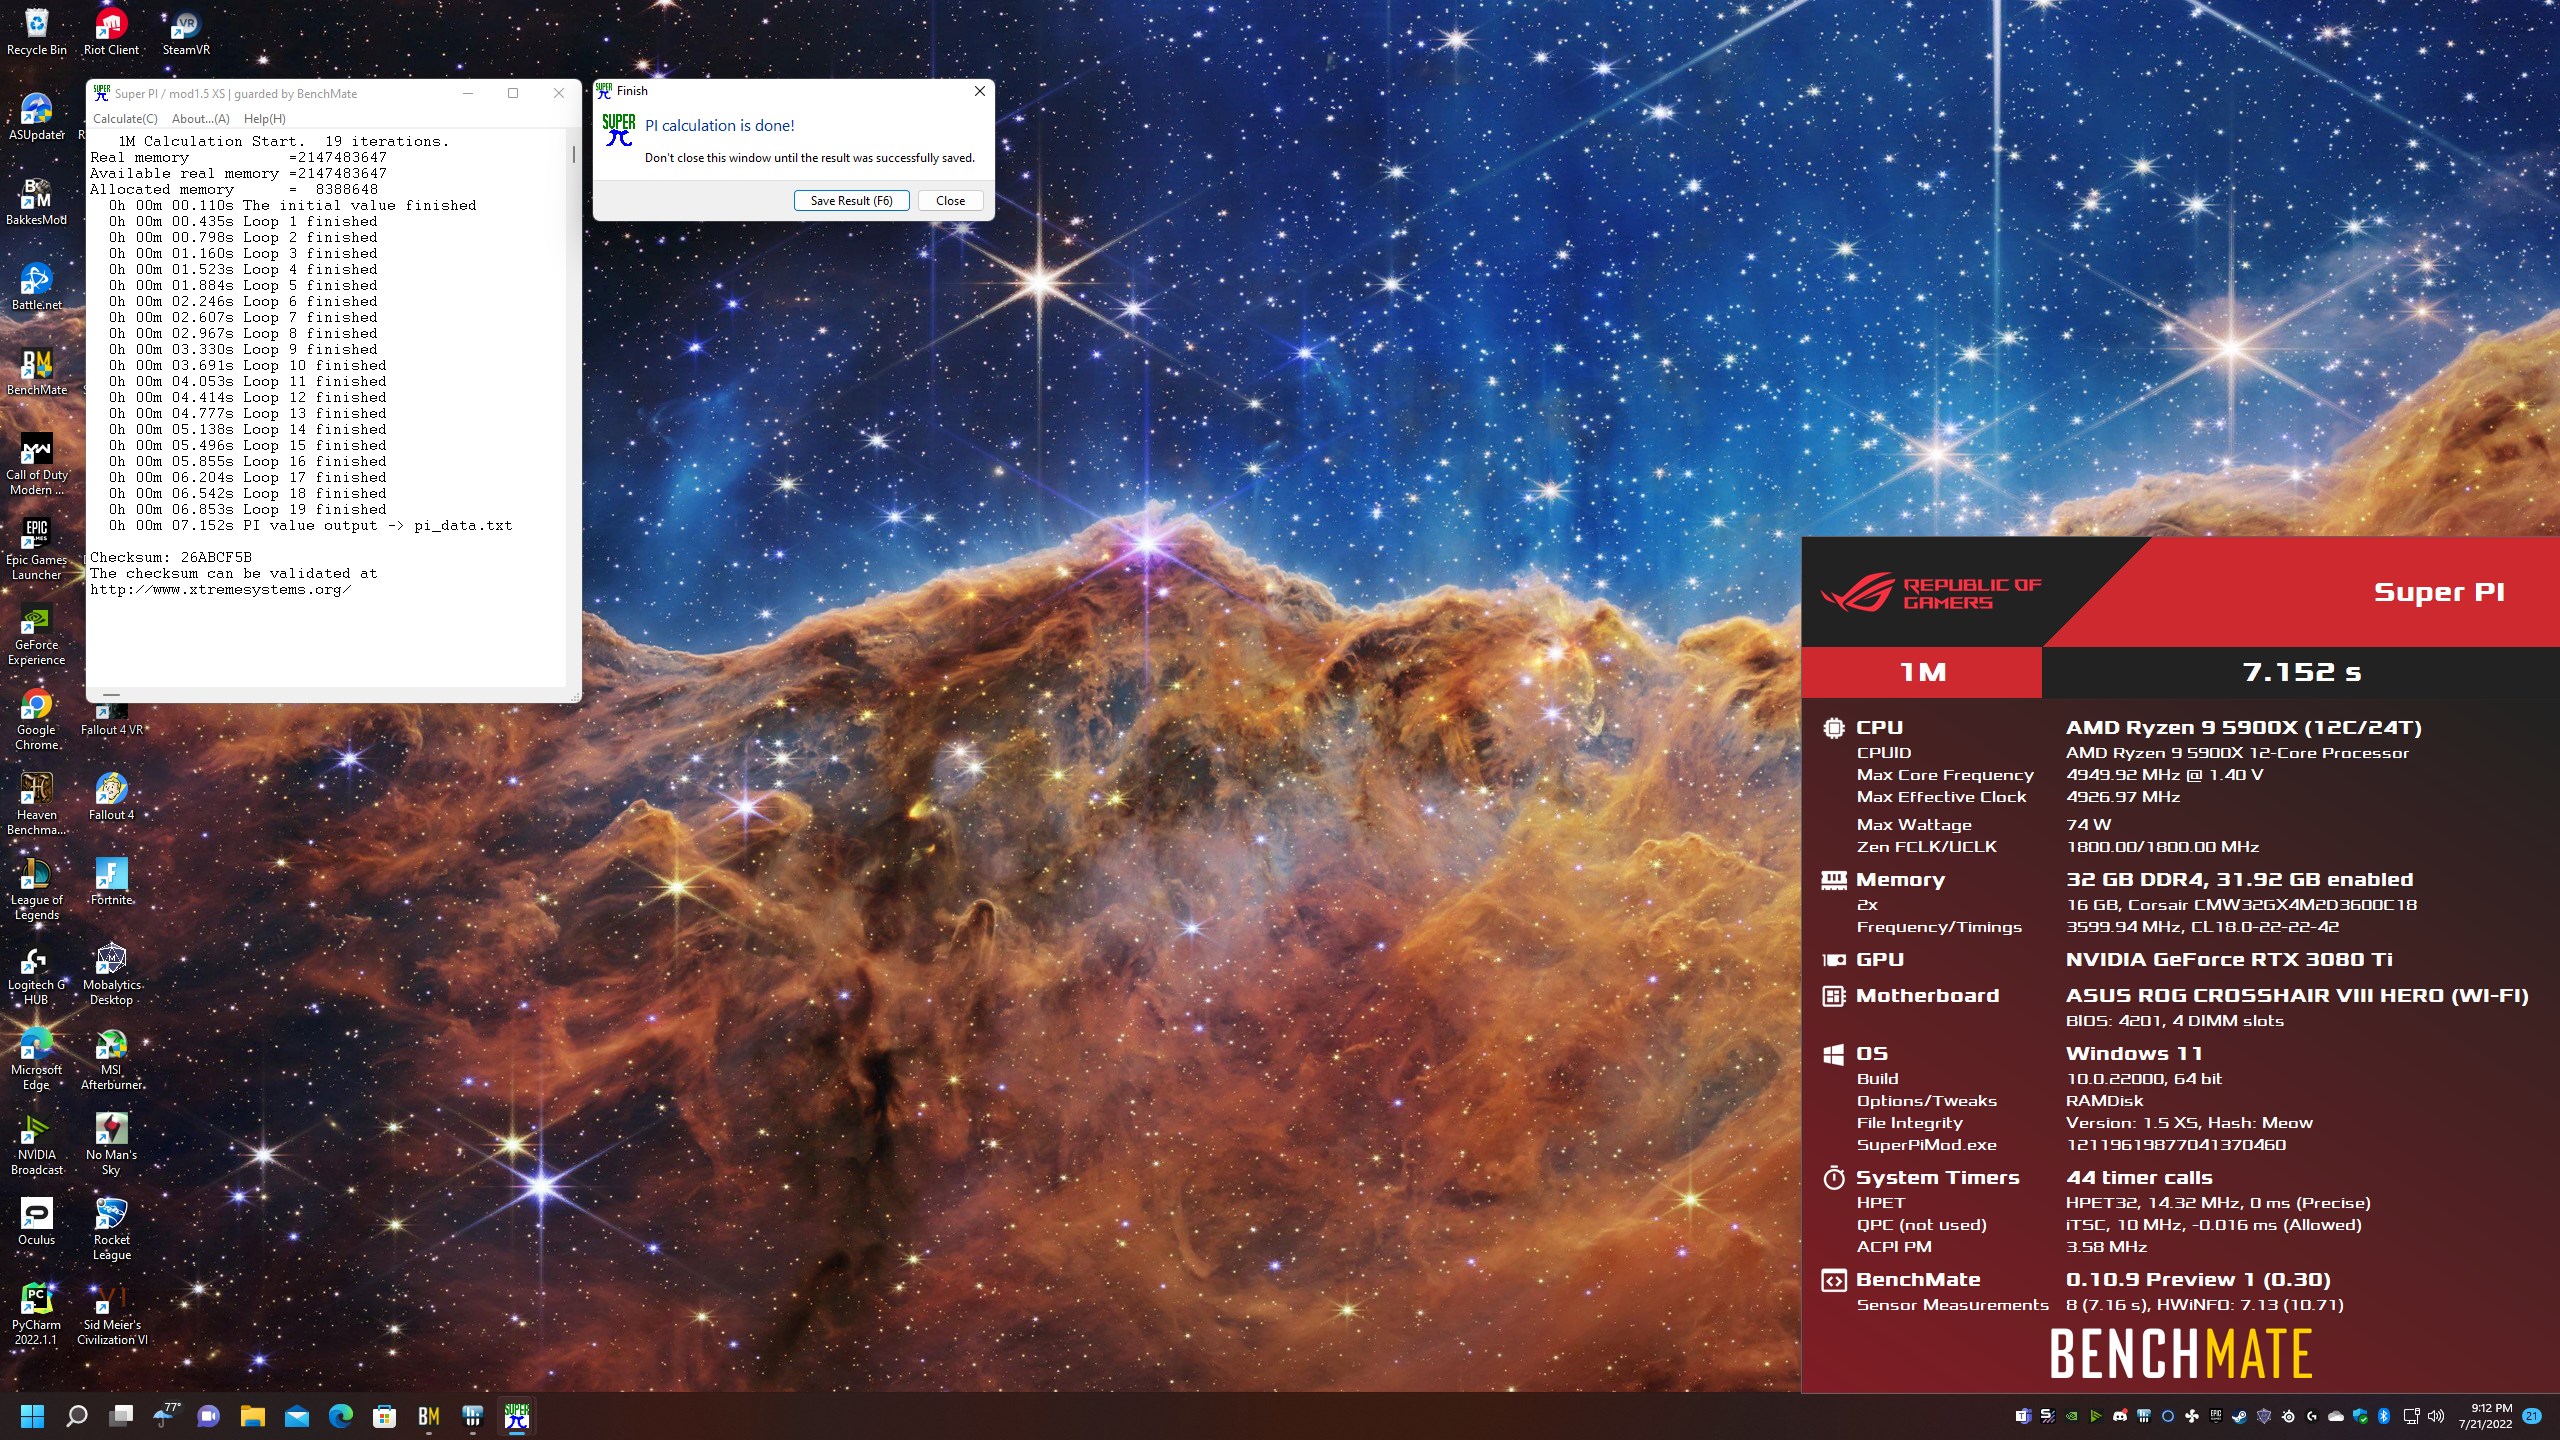Open the League of Legends desktop icon
The image size is (2560, 1440).
(x=37, y=889)
